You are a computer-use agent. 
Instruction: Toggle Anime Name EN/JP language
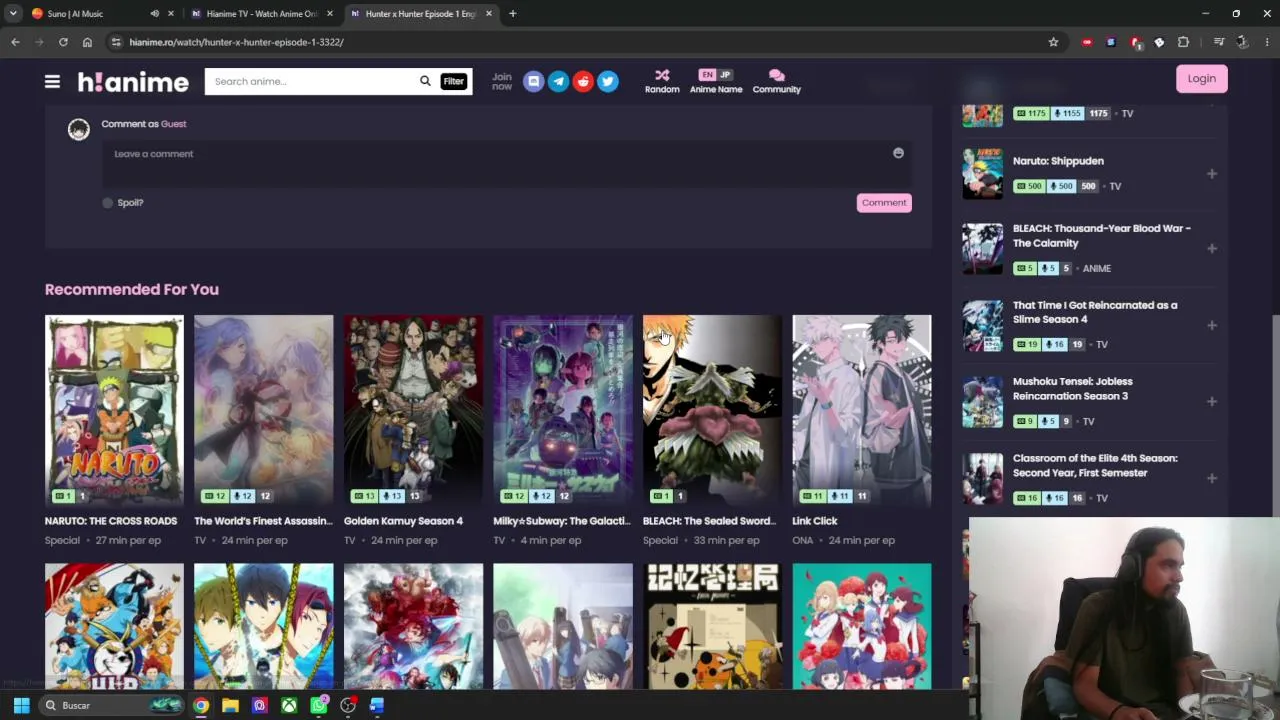pyautogui.click(x=716, y=81)
